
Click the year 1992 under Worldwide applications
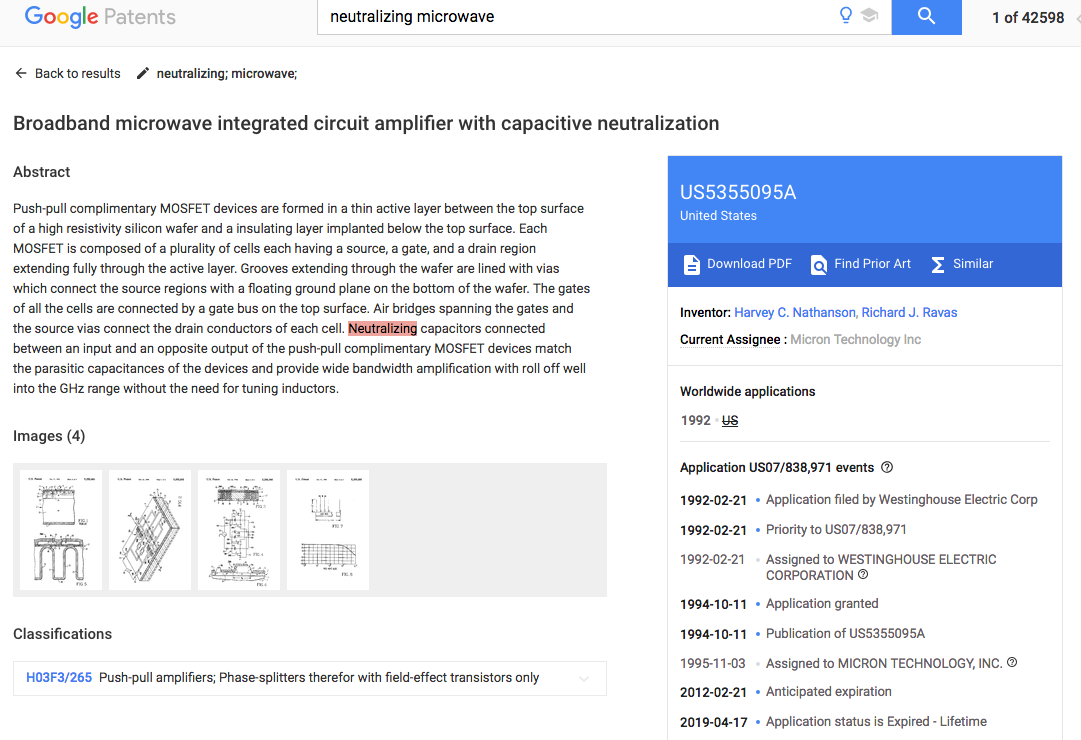coord(696,420)
